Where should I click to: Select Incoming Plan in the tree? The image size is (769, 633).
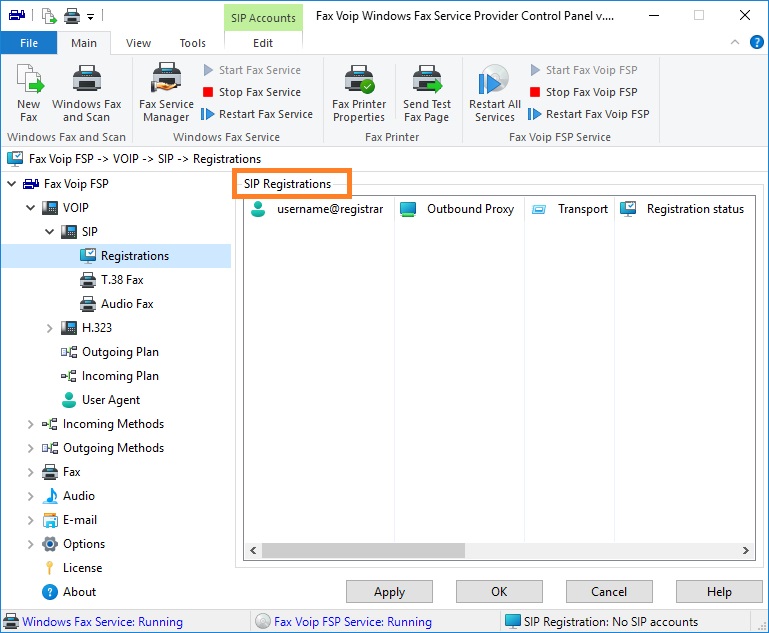point(110,376)
